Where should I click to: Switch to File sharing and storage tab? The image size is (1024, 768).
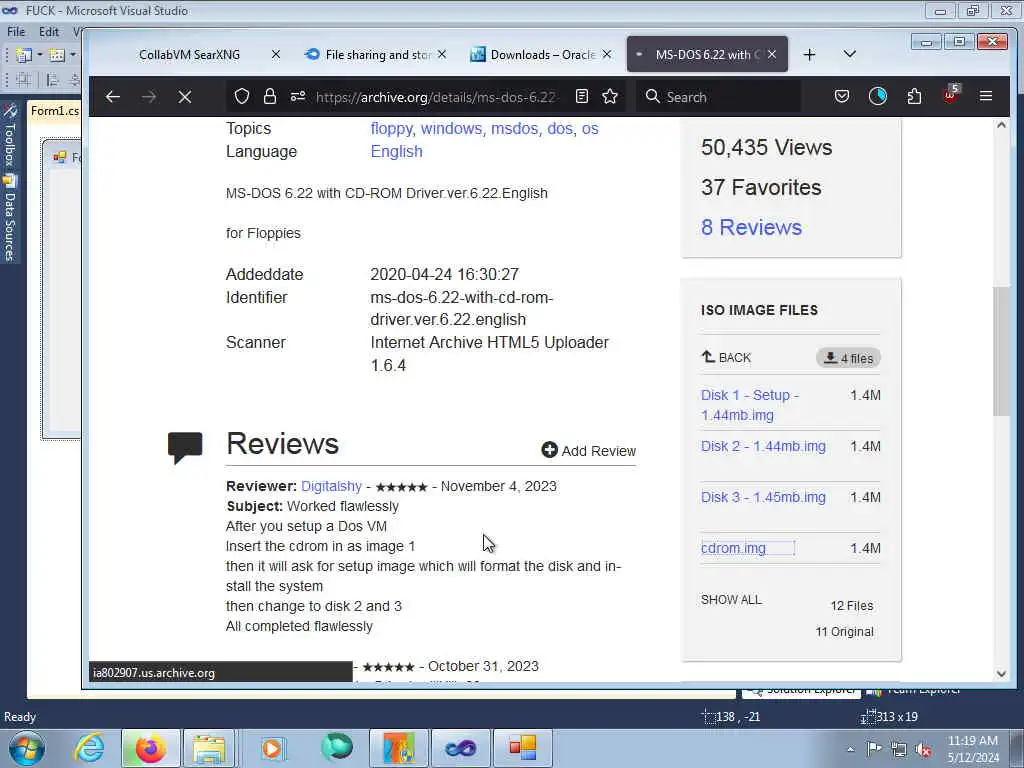[377, 55]
